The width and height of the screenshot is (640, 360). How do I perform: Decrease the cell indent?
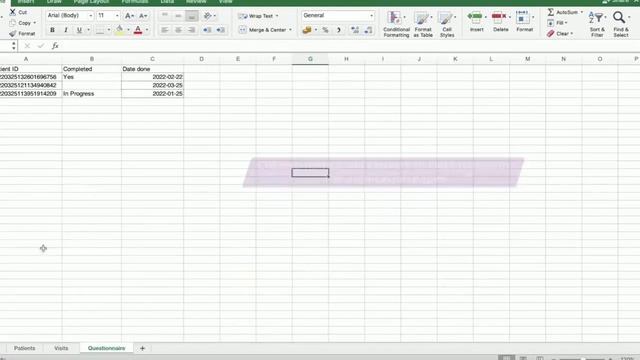(x=207, y=30)
